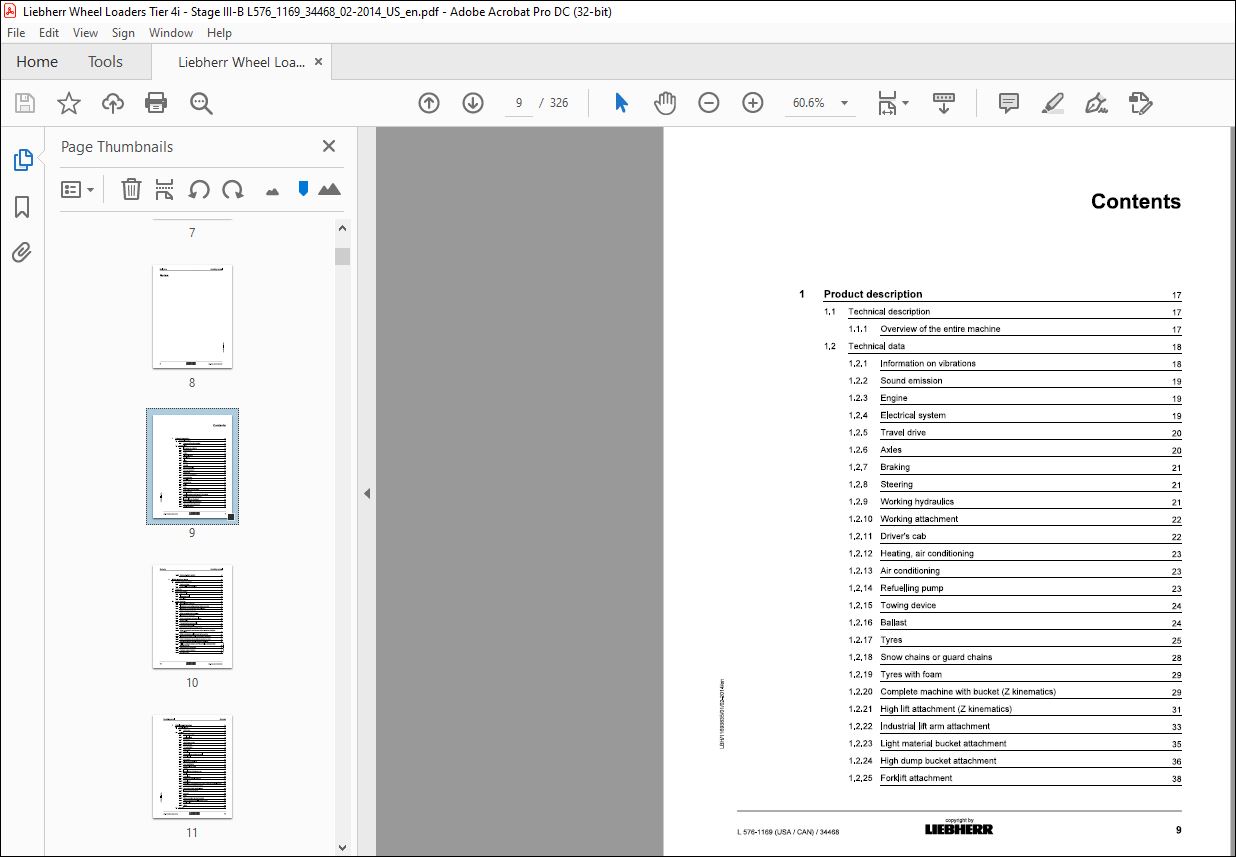Select the highlight text pen tool
This screenshot has width=1236, height=857.
pos(1052,103)
